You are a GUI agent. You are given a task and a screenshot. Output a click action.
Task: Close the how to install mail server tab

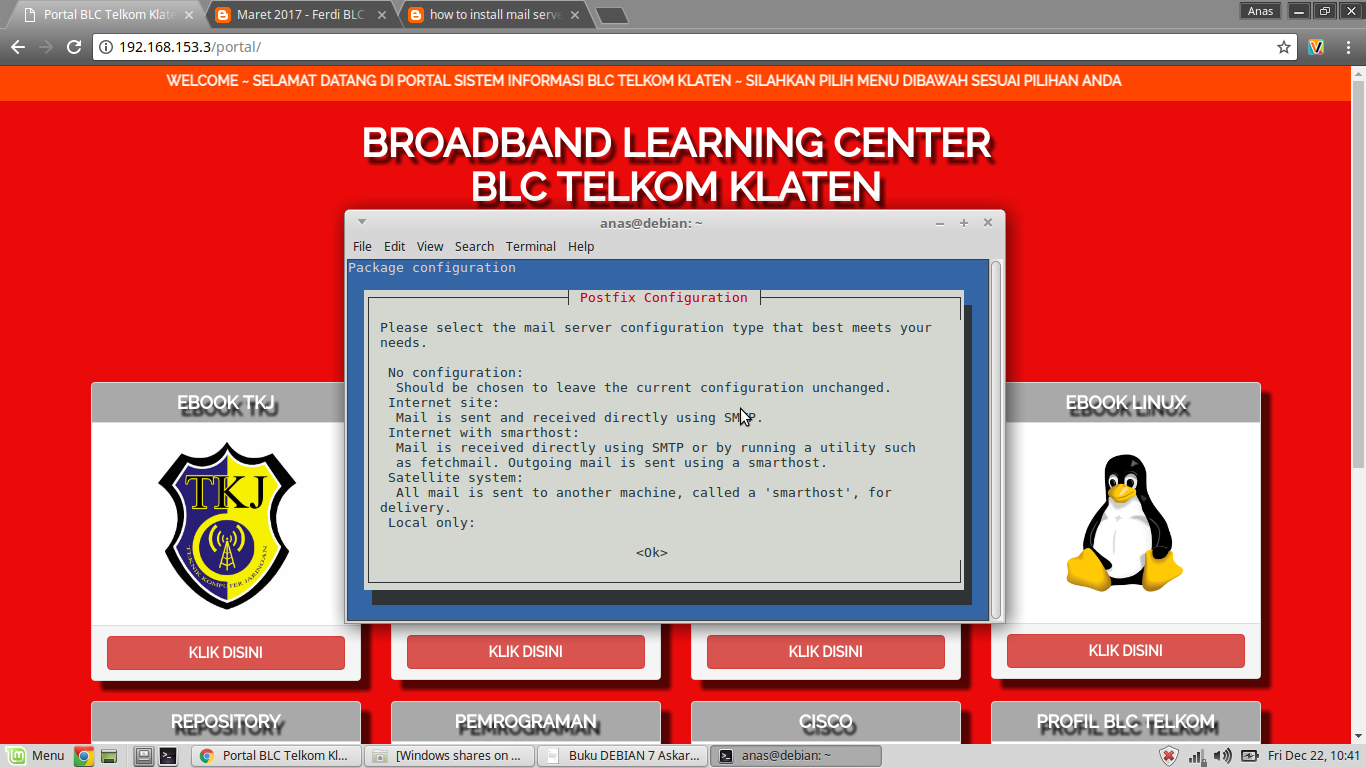[x=574, y=15]
